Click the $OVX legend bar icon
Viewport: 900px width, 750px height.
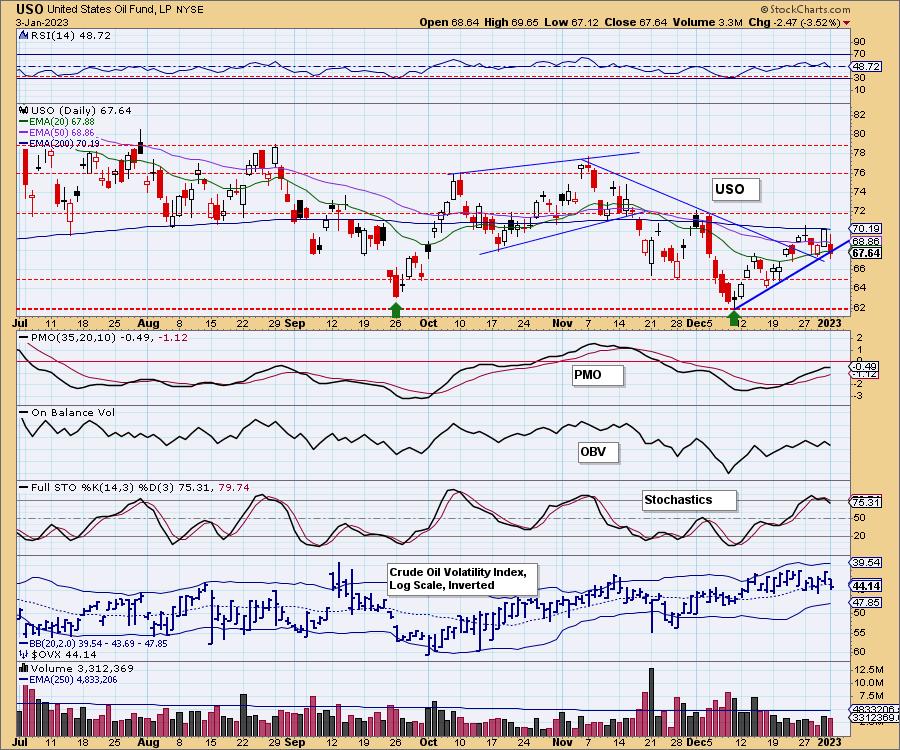click(x=24, y=654)
